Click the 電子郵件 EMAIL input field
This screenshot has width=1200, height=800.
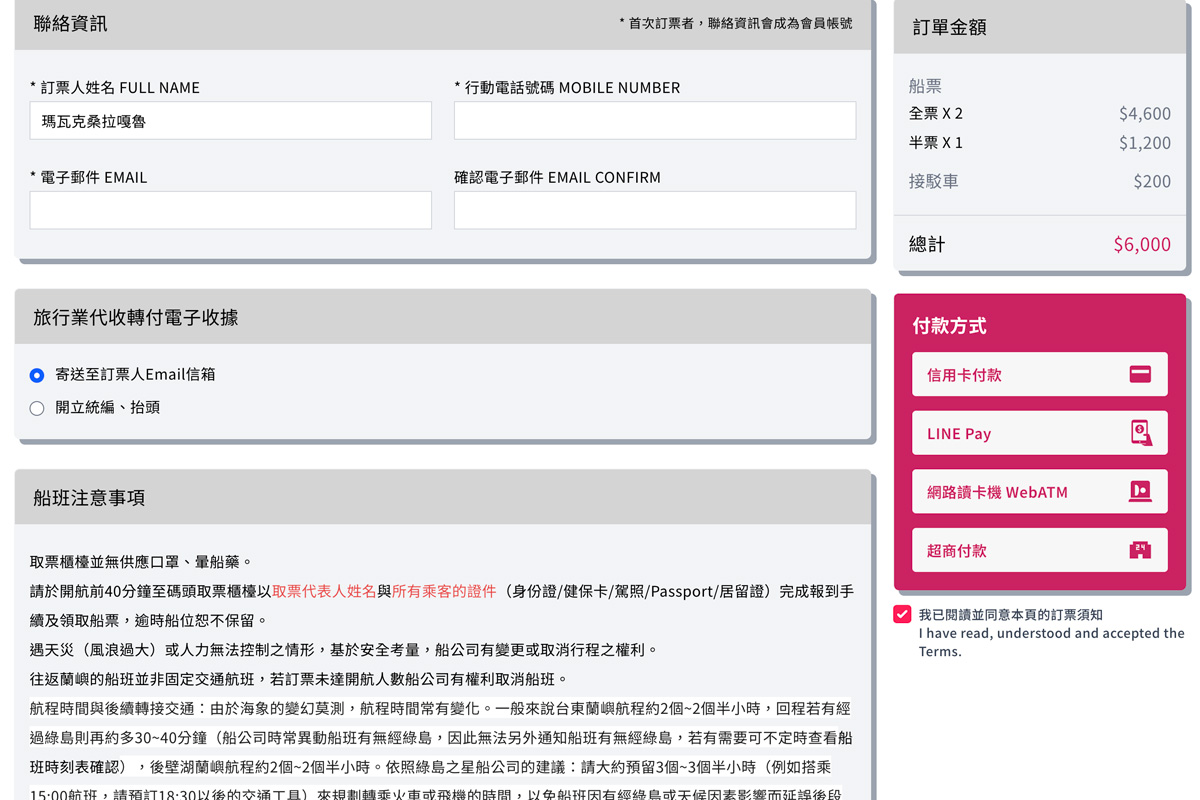(230, 210)
